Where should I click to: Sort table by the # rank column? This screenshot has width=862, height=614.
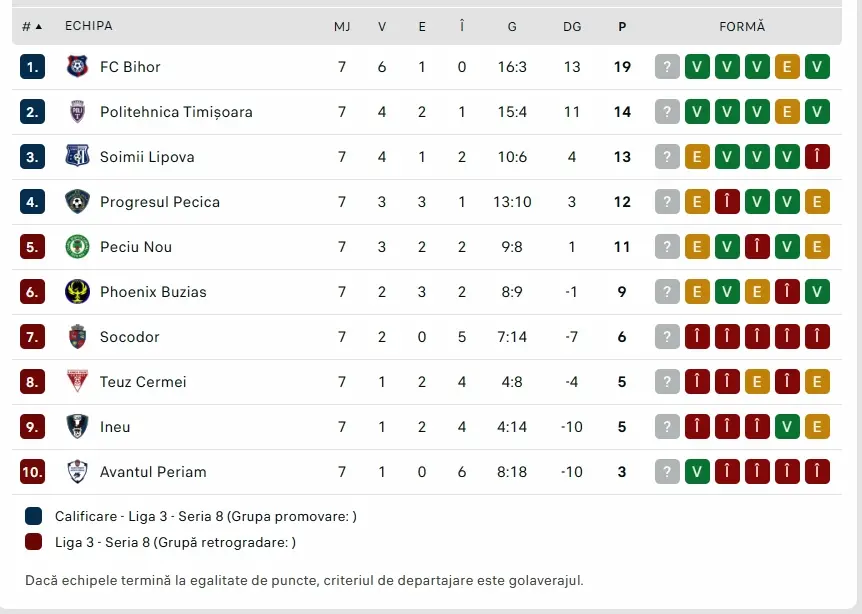(32, 26)
